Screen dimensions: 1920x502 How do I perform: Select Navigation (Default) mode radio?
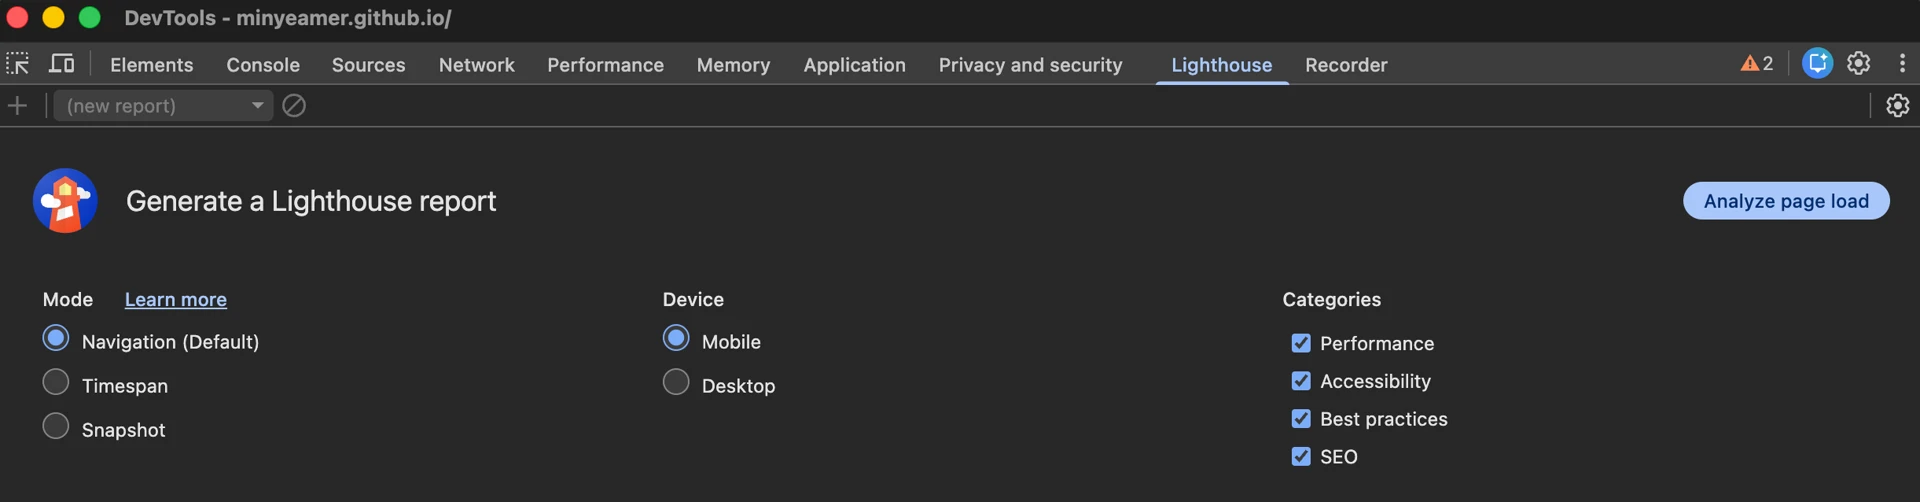pyautogui.click(x=56, y=338)
